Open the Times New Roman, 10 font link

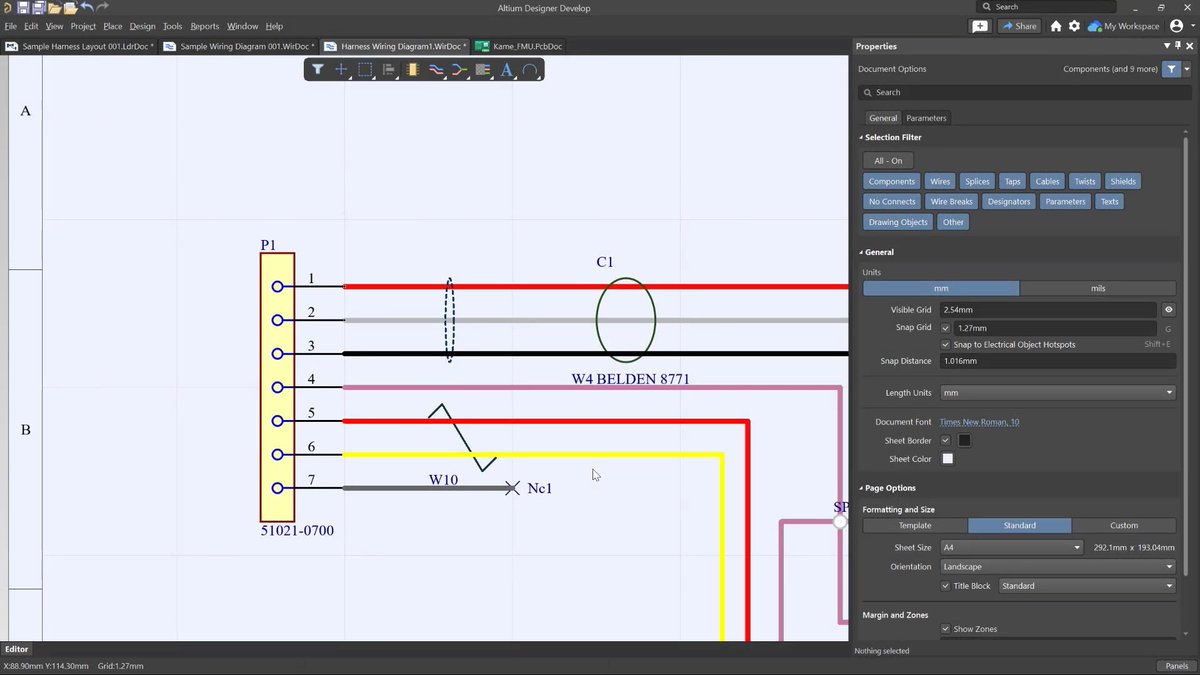979,422
